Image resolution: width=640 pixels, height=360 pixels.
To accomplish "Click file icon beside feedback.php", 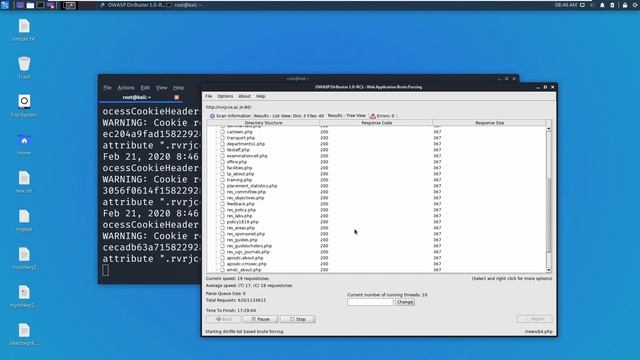I will click(222, 204).
